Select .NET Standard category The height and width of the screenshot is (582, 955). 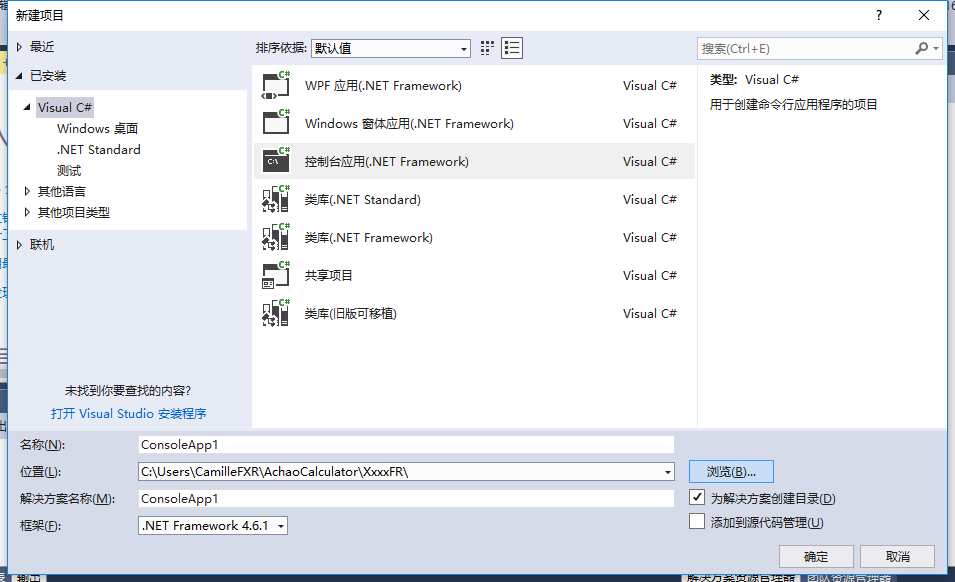pyautogui.click(x=99, y=150)
